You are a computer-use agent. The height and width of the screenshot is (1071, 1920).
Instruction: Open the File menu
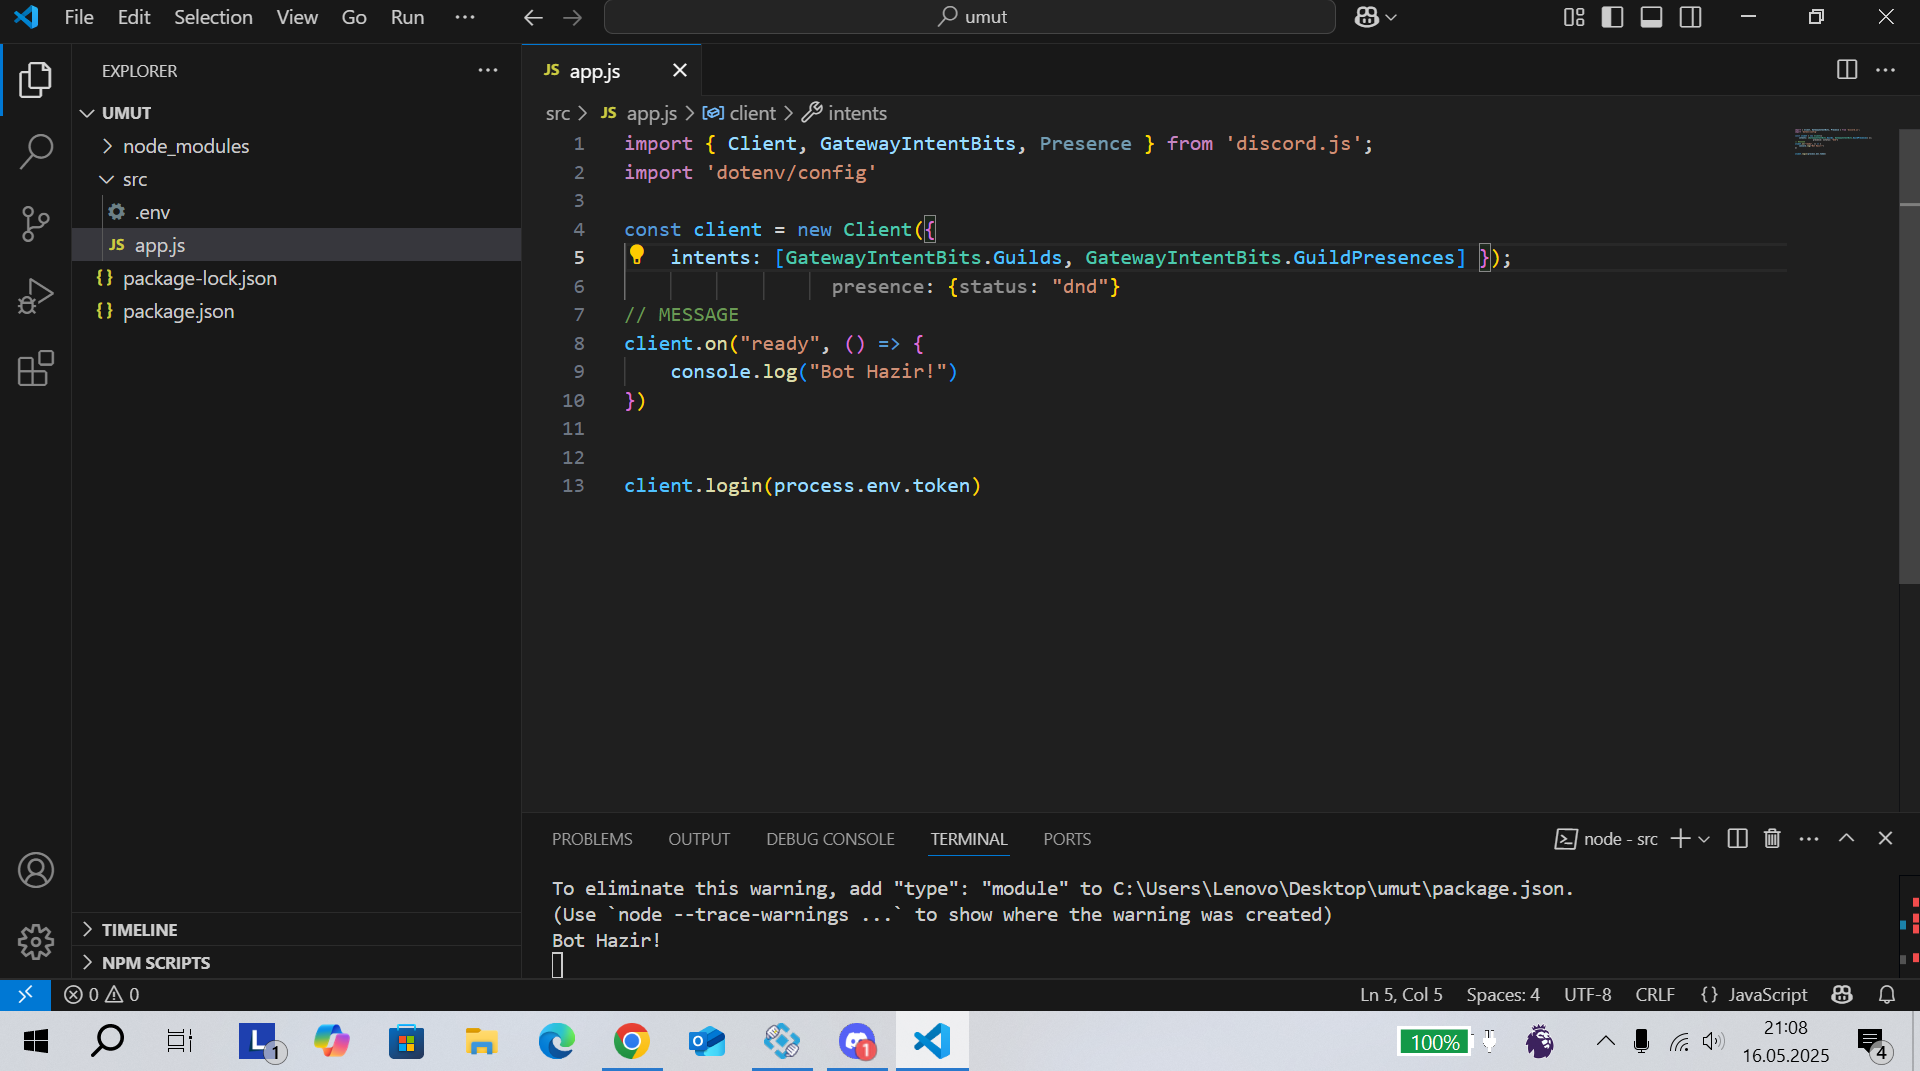point(79,17)
